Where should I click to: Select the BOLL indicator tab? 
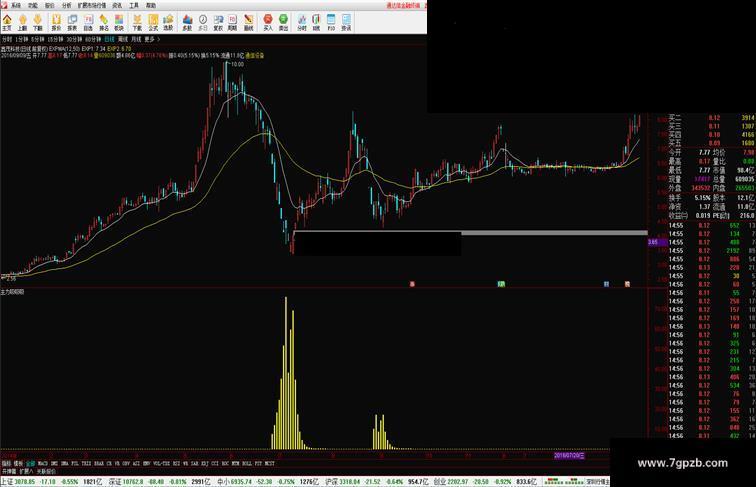point(247,463)
